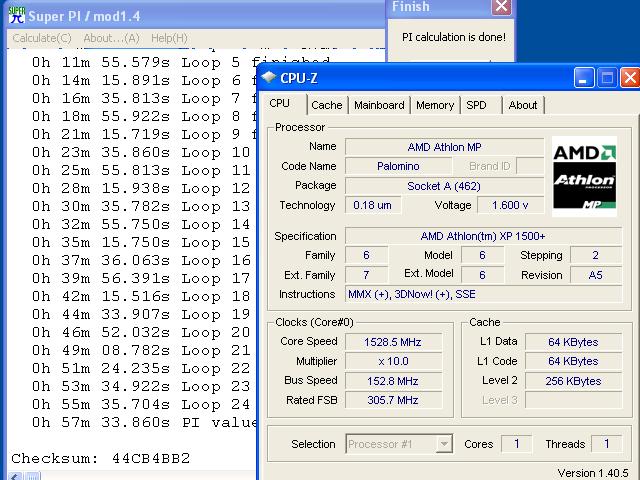Image resolution: width=640 pixels, height=480 pixels.
Task: Click the Level 2 value 256 KBytes
Action: click(x=573, y=381)
